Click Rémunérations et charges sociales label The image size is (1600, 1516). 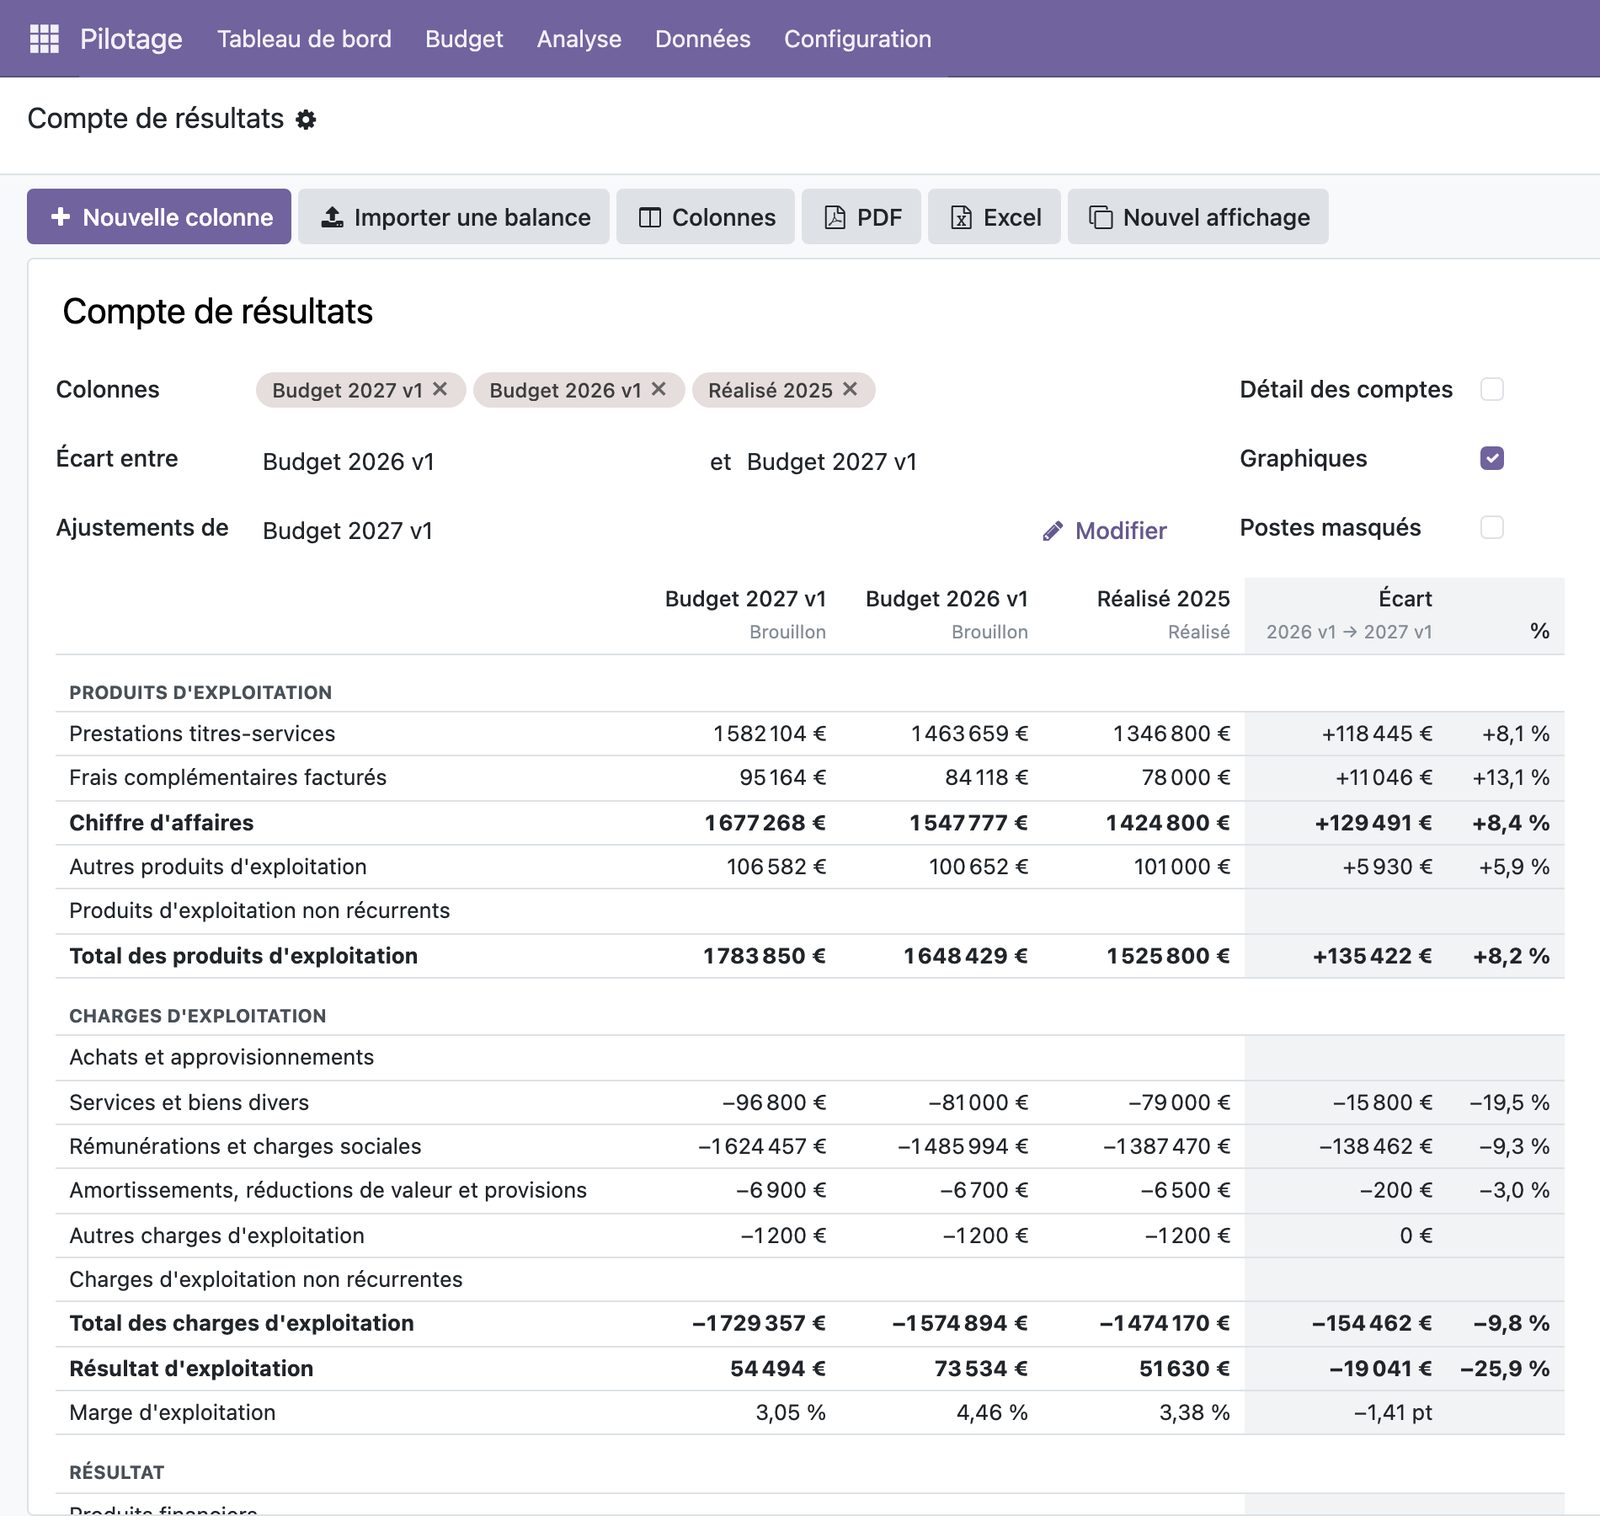point(245,1146)
